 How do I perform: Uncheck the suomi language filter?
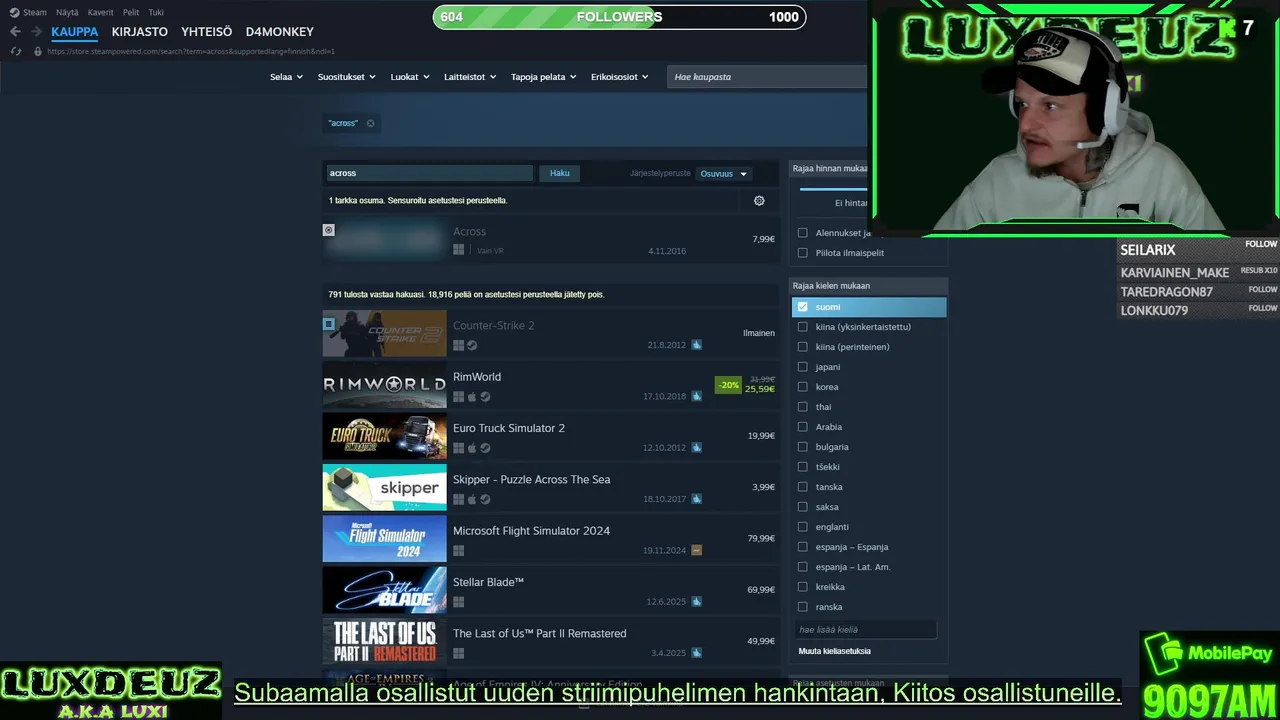[802, 307]
